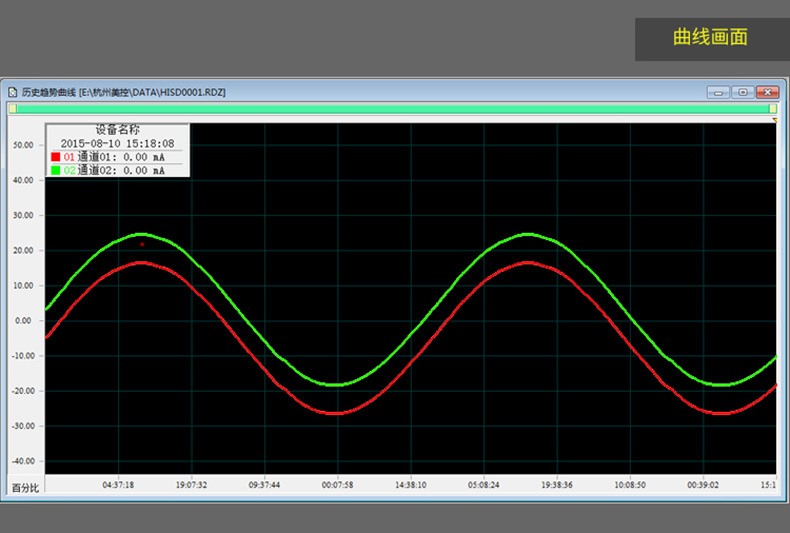The width and height of the screenshot is (790, 533).
Task: Click the -30.00 y-axis value
Action: (x=23, y=426)
